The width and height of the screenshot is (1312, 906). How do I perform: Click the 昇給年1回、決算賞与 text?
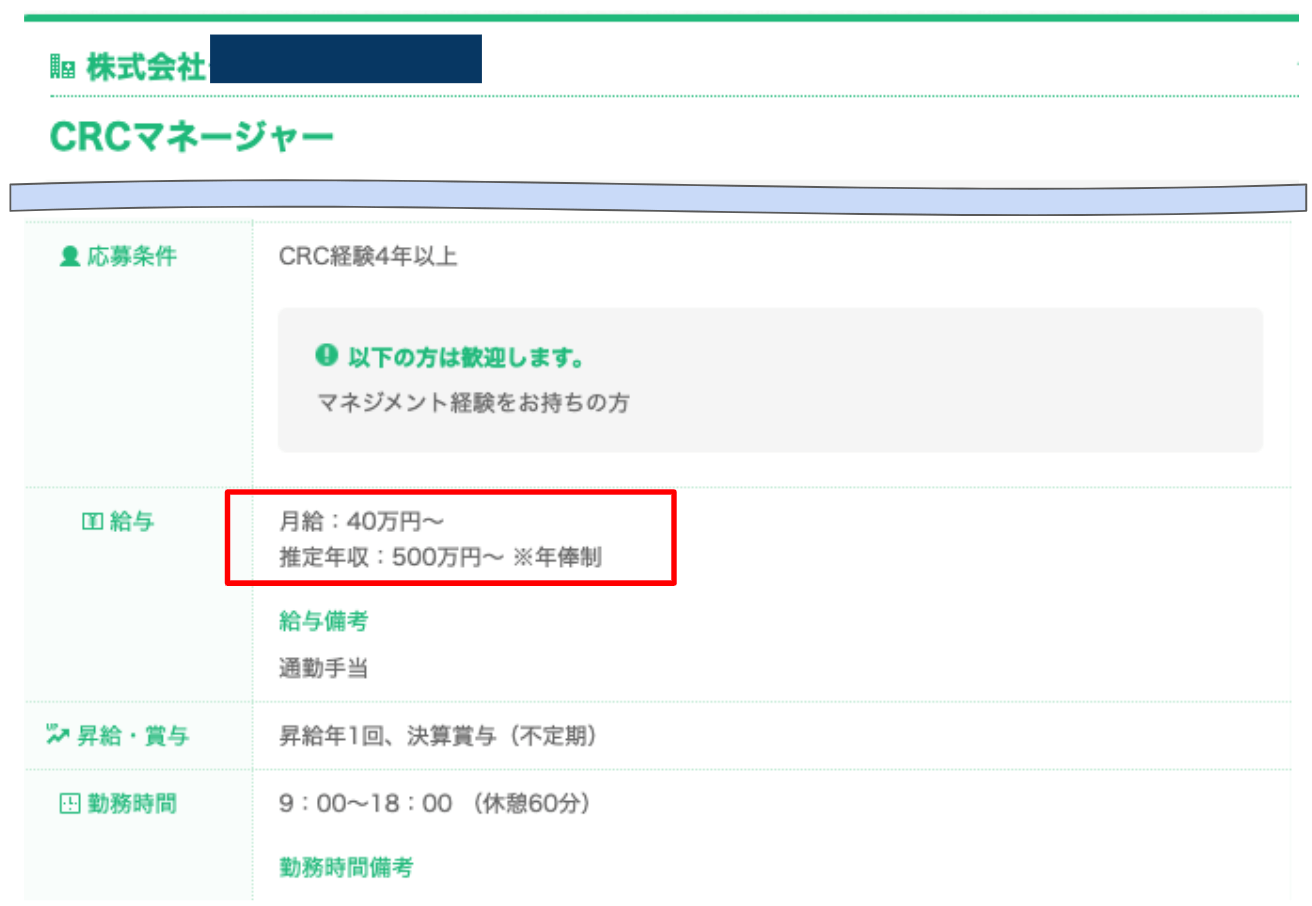(438, 737)
